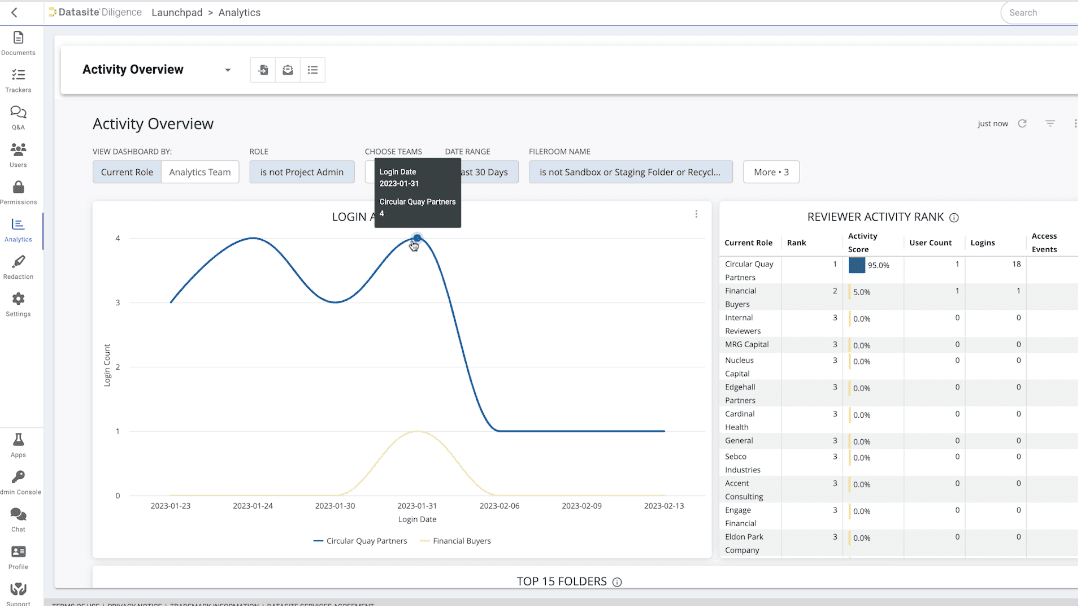Open the Documents section in sidebar
The image size is (1078, 606).
18,38
